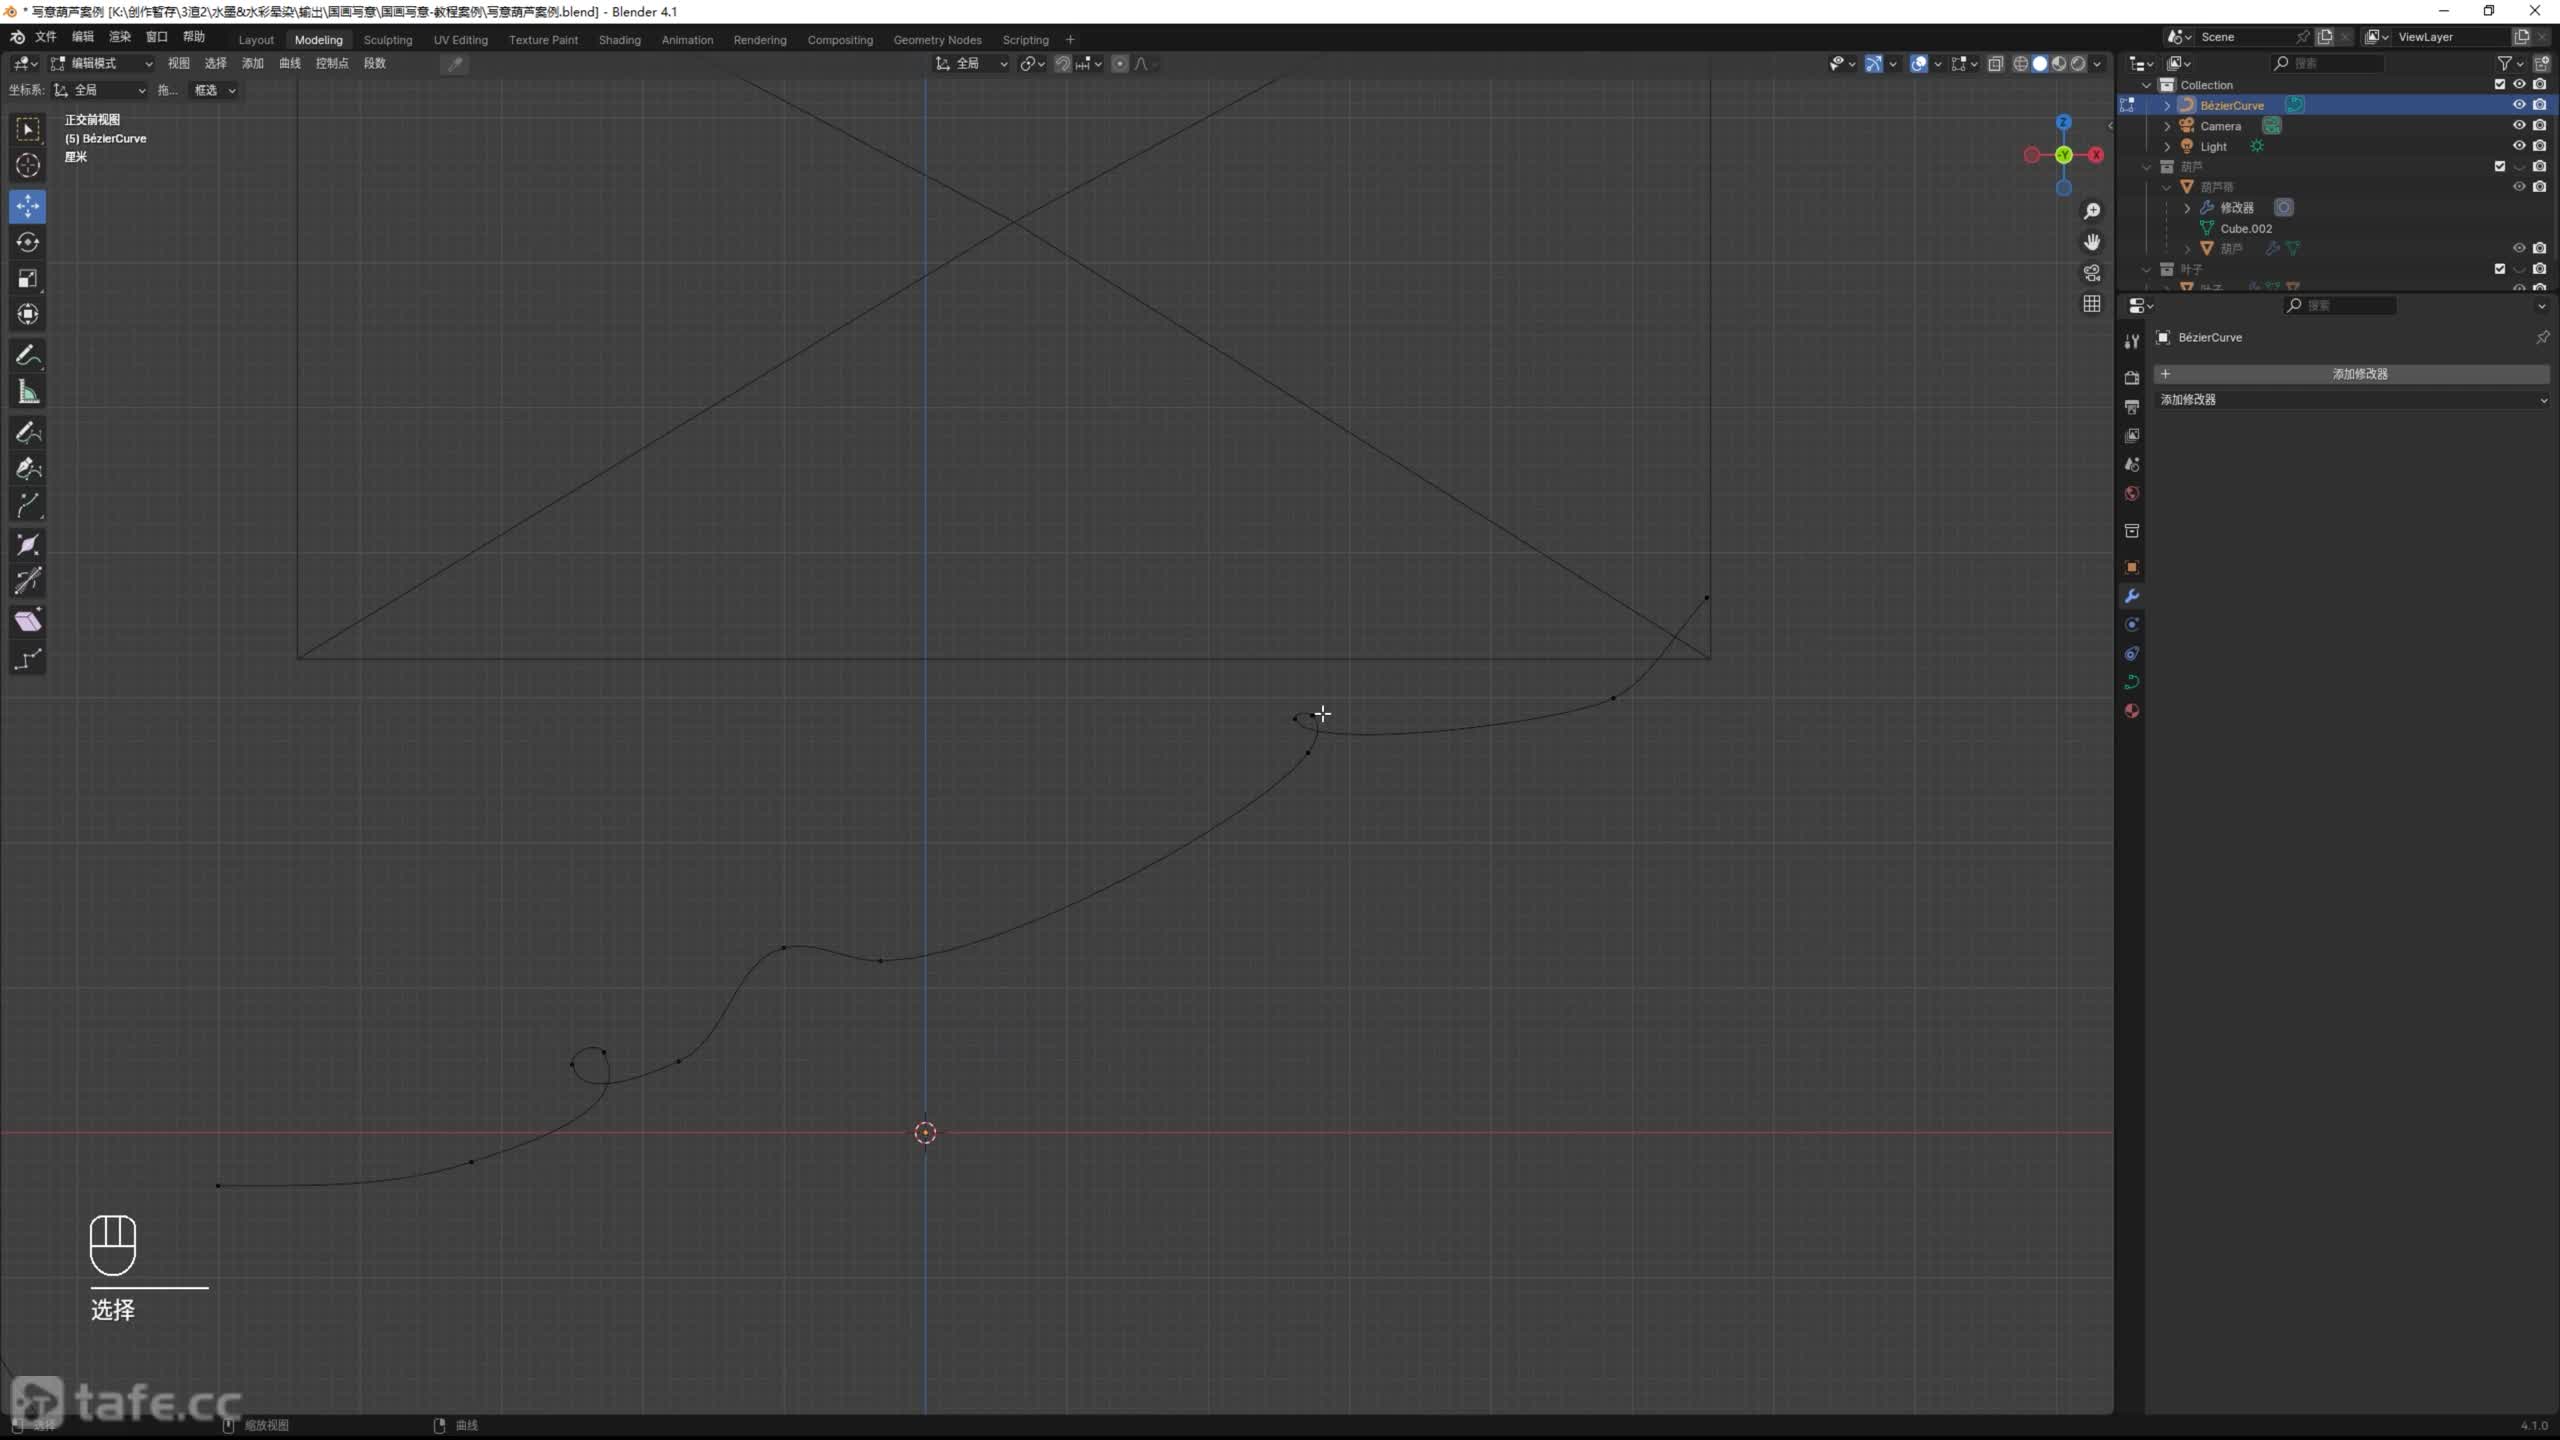Toggle visibility of Light object
The image size is (2560, 1440).
click(2518, 146)
